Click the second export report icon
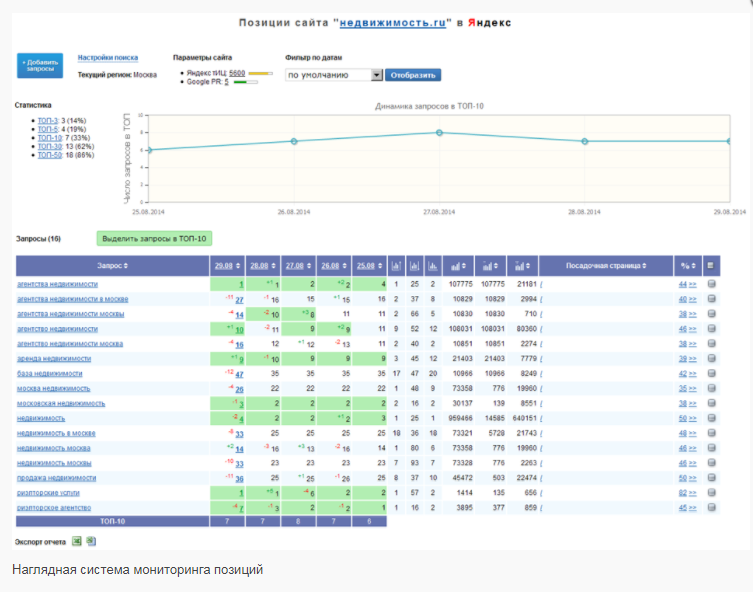The image size is (753, 592). click(90, 541)
